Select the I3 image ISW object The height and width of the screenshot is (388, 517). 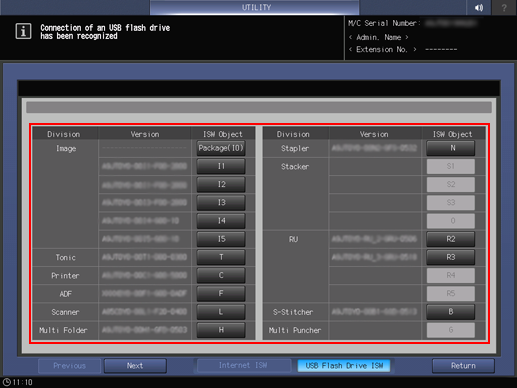point(221,203)
